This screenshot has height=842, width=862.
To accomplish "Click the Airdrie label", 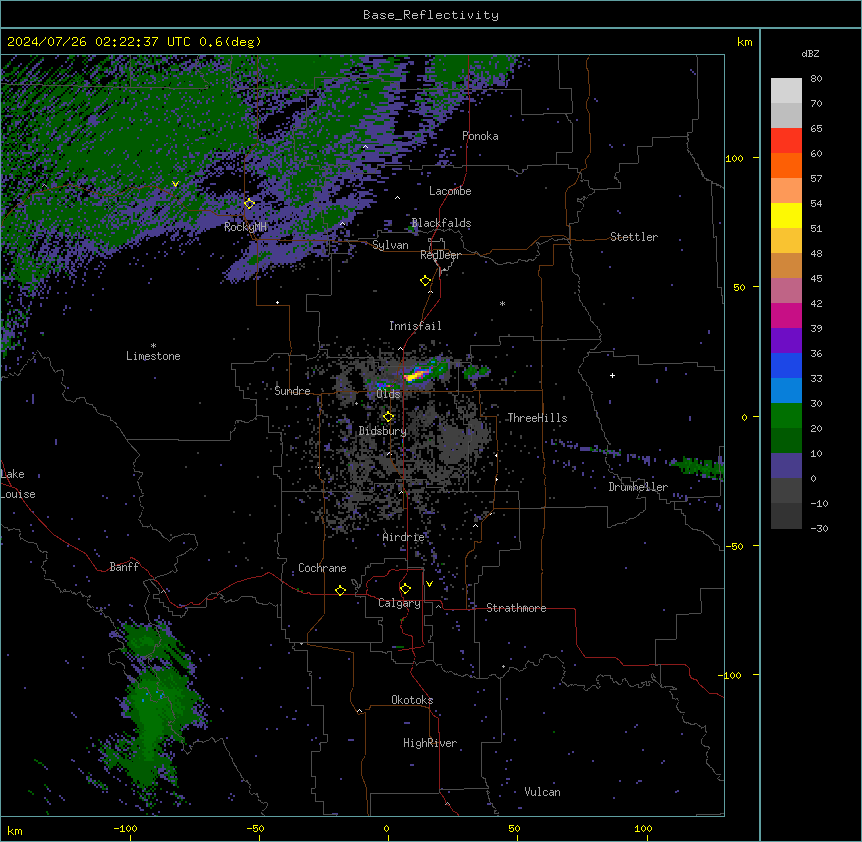I will coord(404,537).
